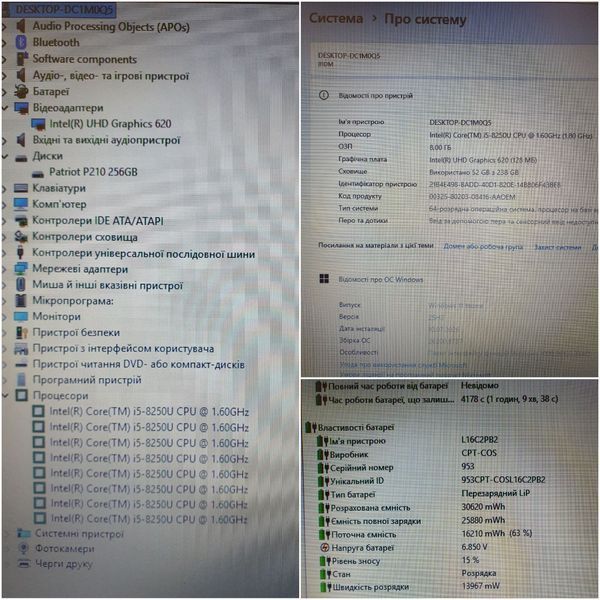600x600 pixels.
Task: Click the Patriot P210 256GB disk icon
Action: click(x=38, y=173)
